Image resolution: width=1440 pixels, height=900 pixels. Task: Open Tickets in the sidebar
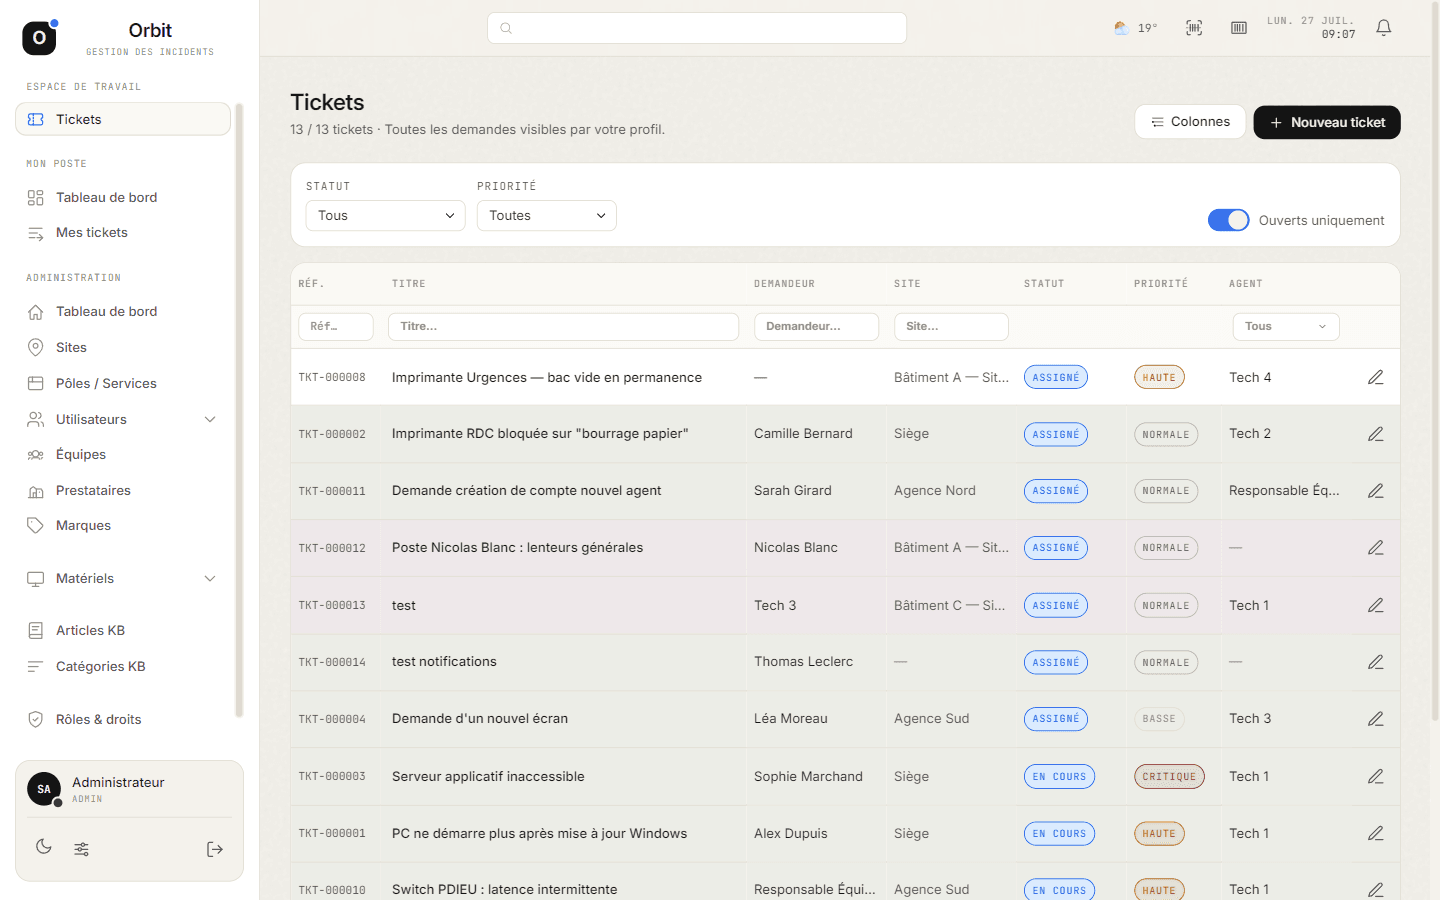click(x=123, y=119)
